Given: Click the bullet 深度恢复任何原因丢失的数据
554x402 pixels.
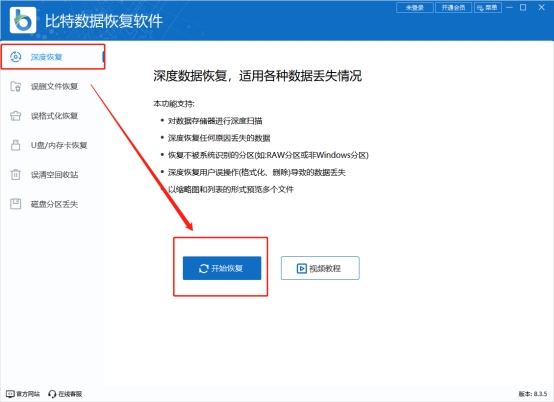Looking at the screenshot, I should point(219,138).
